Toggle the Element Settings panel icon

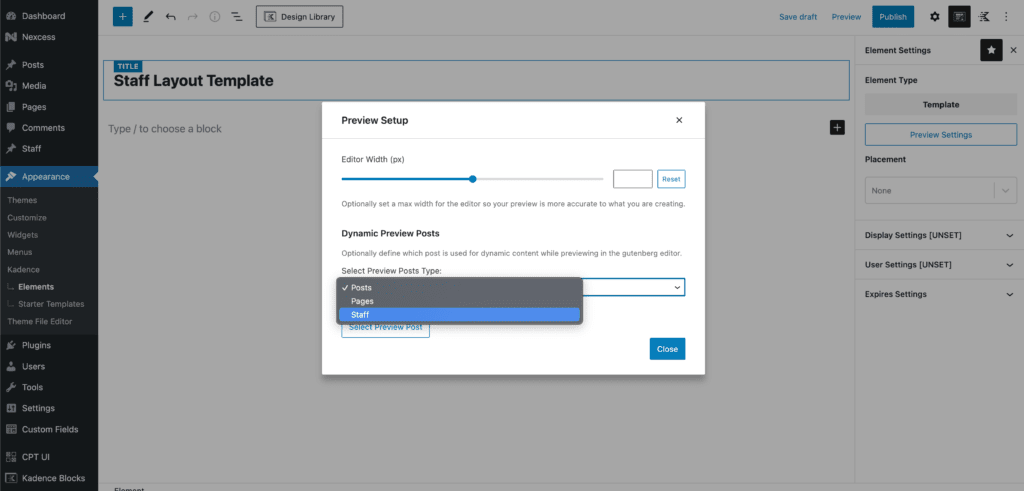[959, 17]
